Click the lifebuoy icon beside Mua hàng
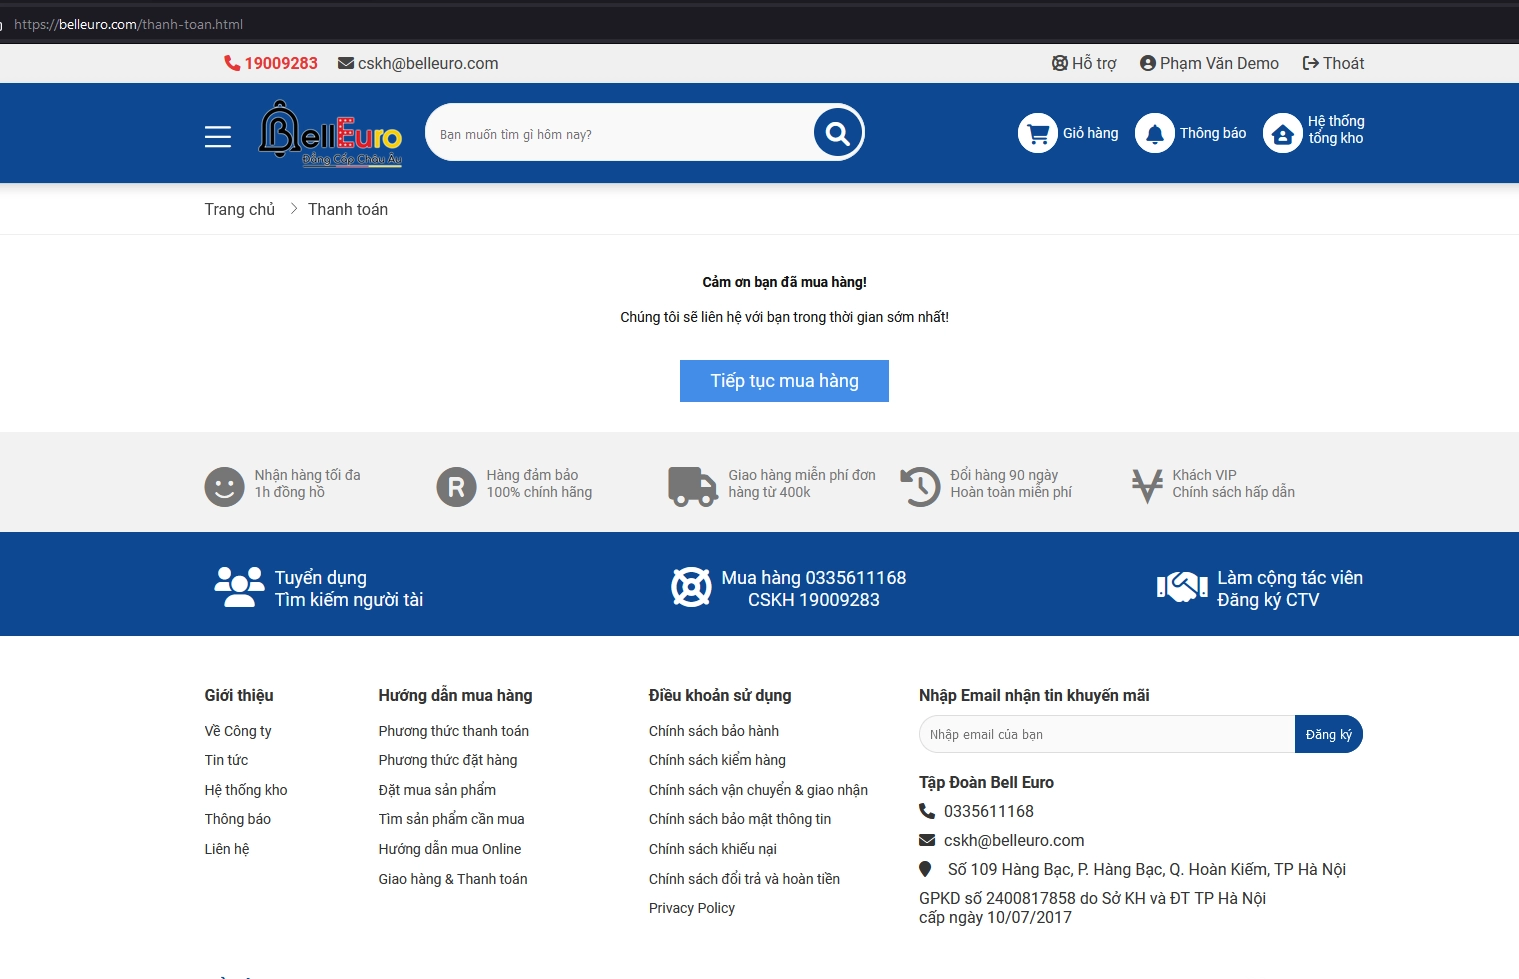Image resolution: width=1519 pixels, height=979 pixels. [x=691, y=587]
